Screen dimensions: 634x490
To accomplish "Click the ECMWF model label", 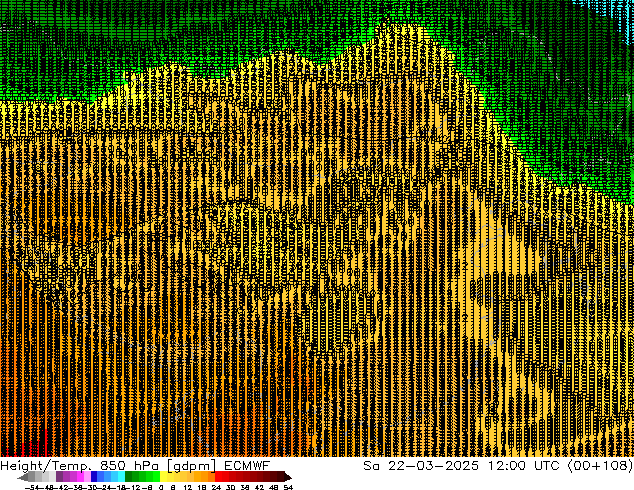I will click(x=247, y=465).
